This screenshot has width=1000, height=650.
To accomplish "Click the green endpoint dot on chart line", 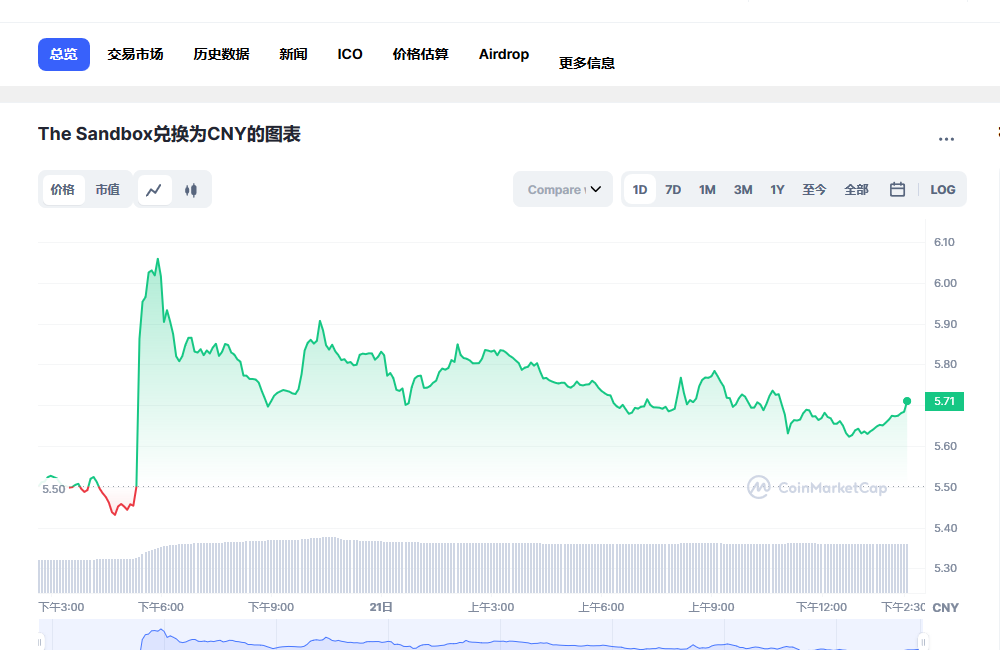I will tap(907, 401).
